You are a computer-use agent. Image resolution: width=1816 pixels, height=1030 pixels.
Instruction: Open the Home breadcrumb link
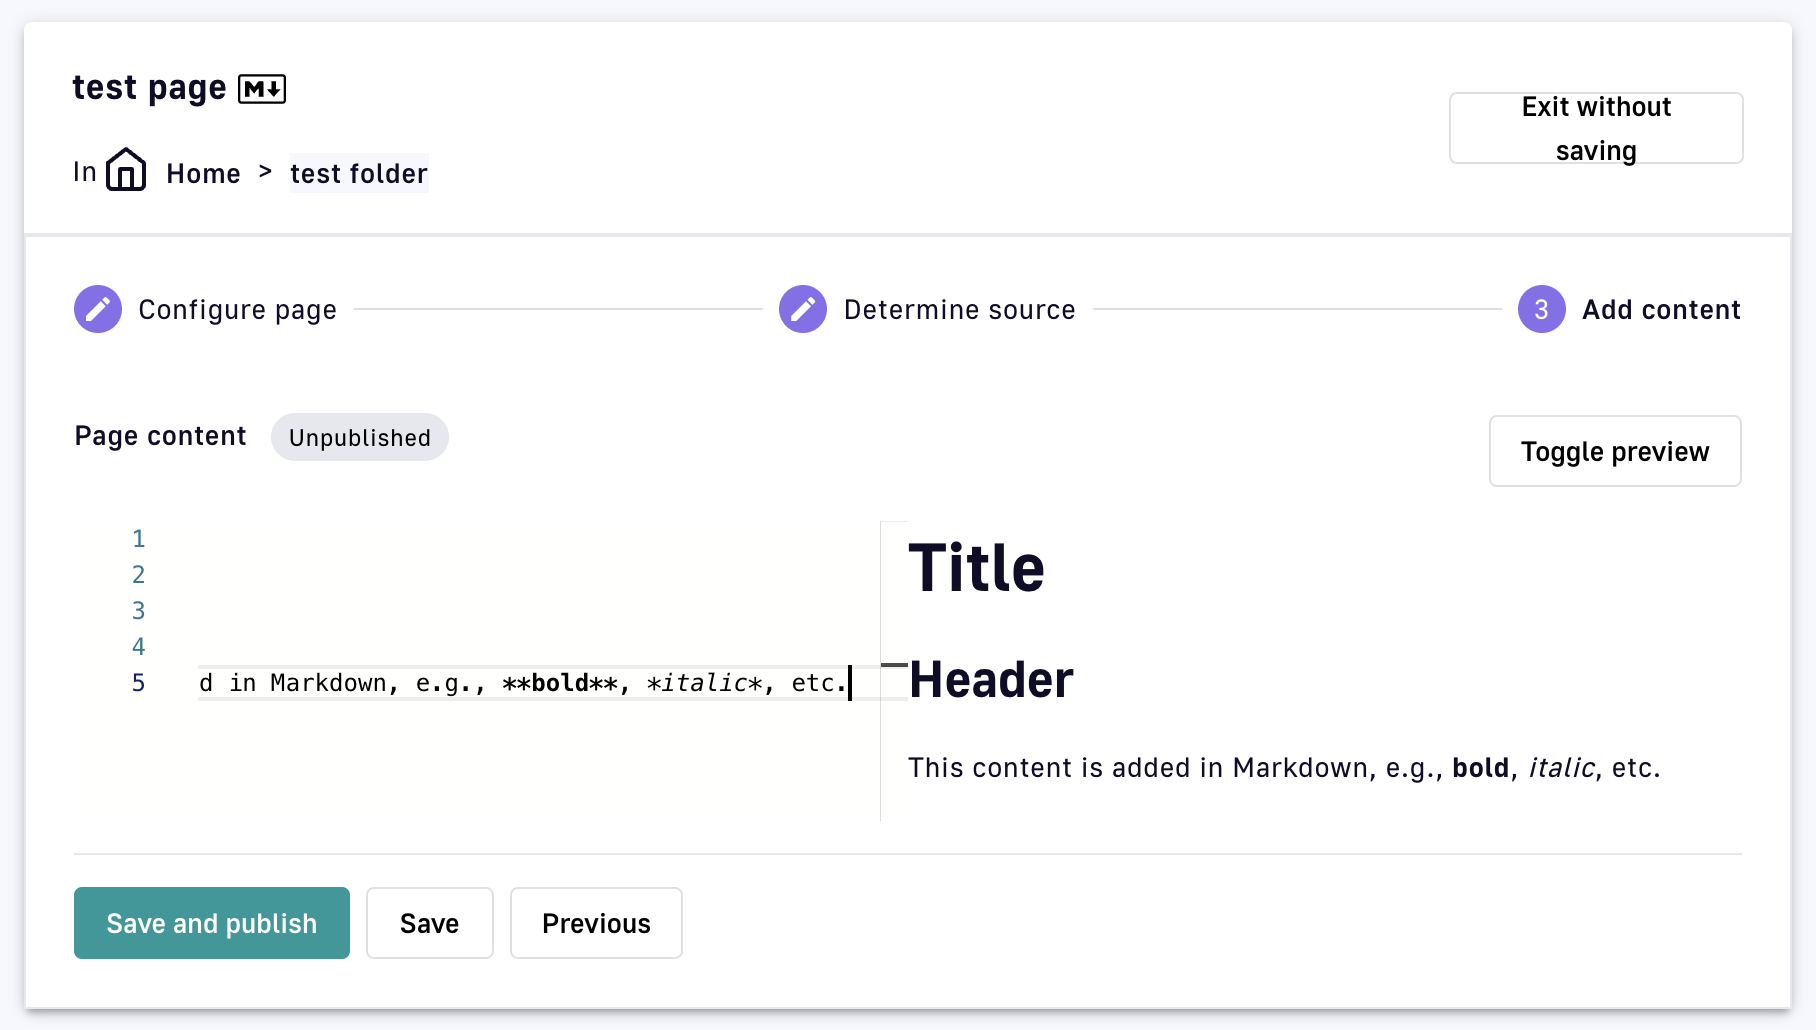[x=203, y=174]
